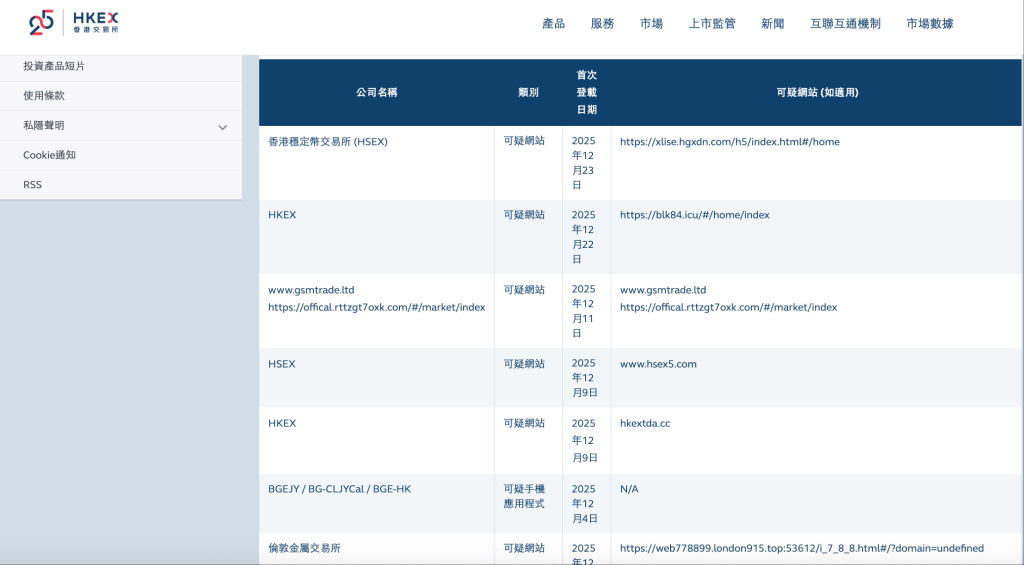Expand the 私隱聲明 sidebar chevron
The width and height of the screenshot is (1024, 565).
point(222,127)
